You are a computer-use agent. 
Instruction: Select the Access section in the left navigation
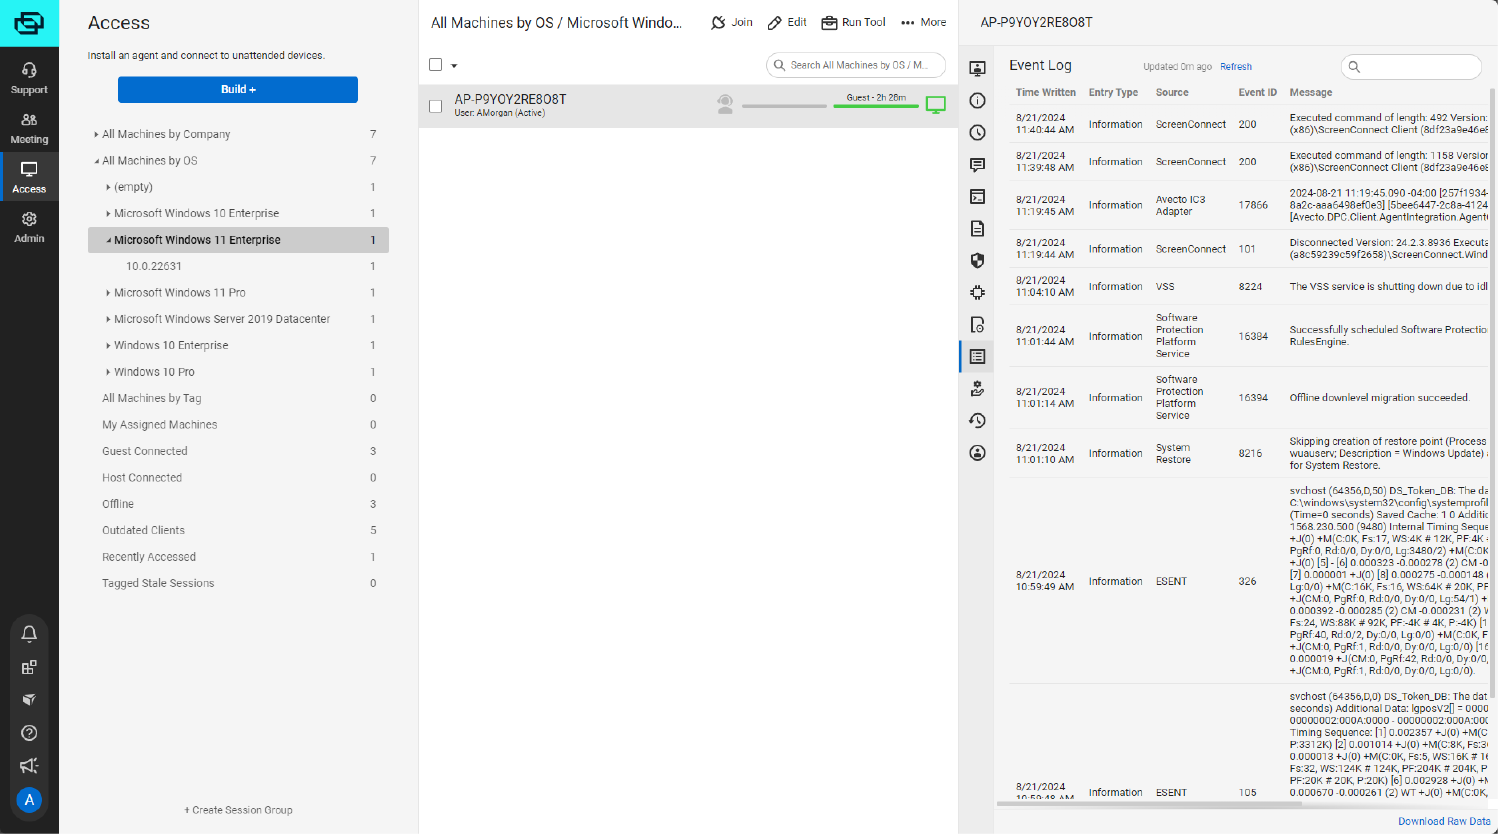(29, 176)
